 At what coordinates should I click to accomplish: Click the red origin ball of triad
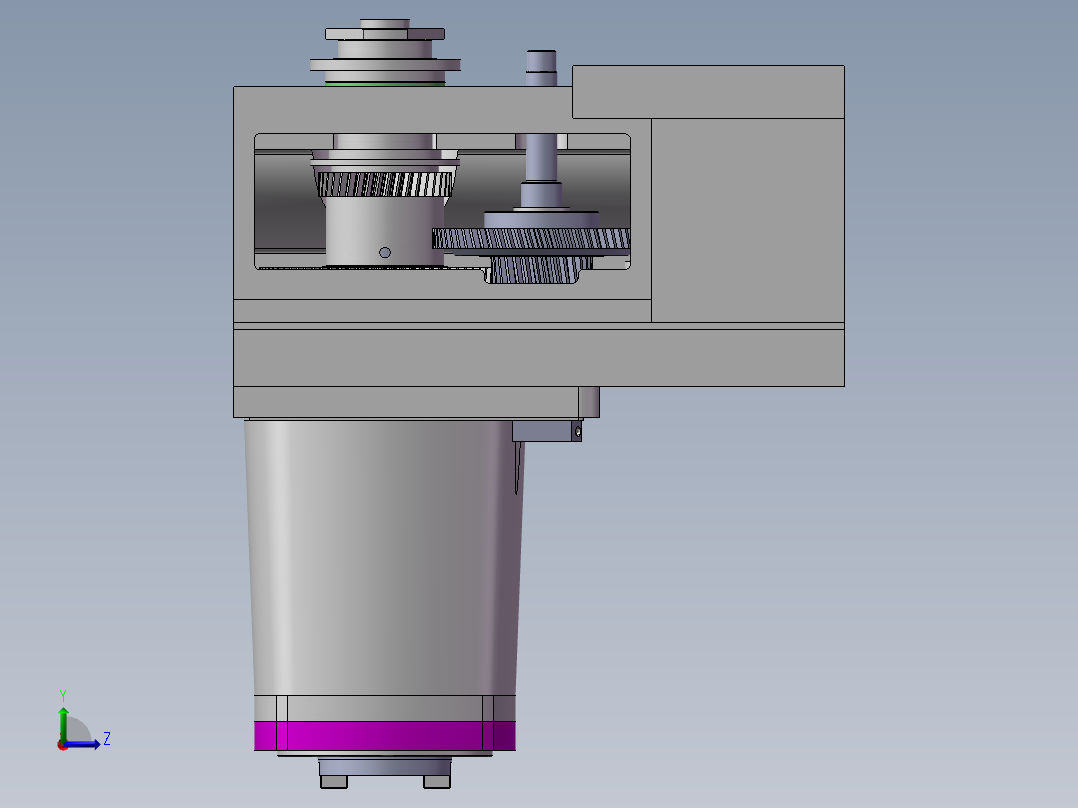pos(62,745)
